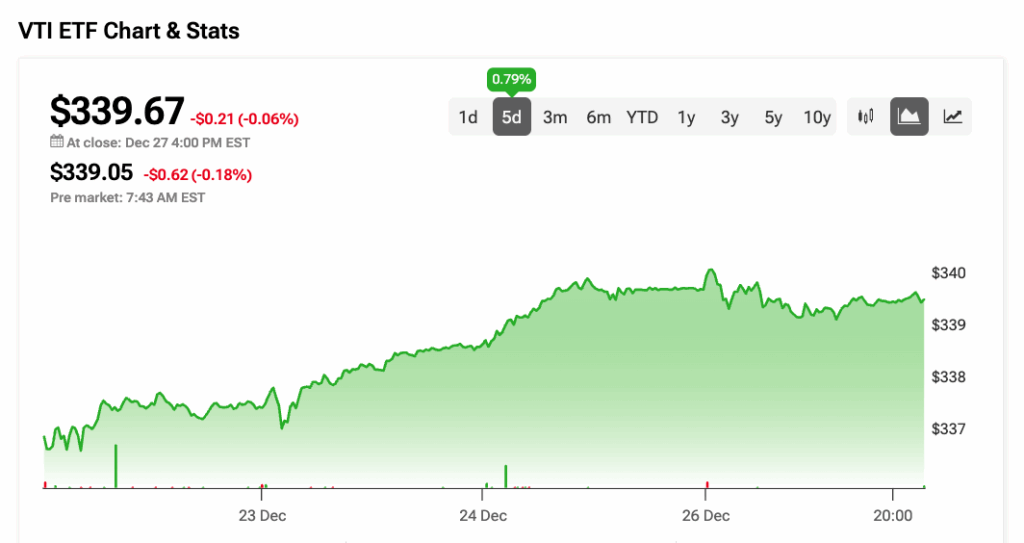Click the 24 Dec date marker
The image size is (1024, 543).
pyautogui.click(x=482, y=516)
